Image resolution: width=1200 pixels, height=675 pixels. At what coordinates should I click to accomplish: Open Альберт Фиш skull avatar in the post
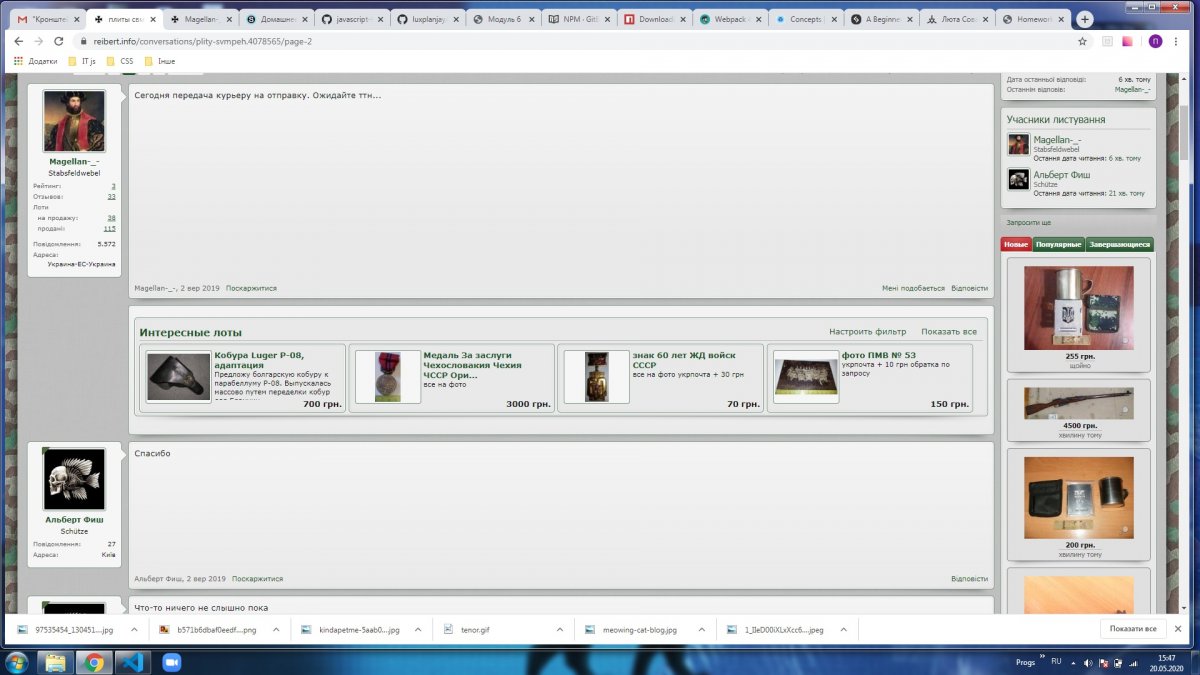74,479
